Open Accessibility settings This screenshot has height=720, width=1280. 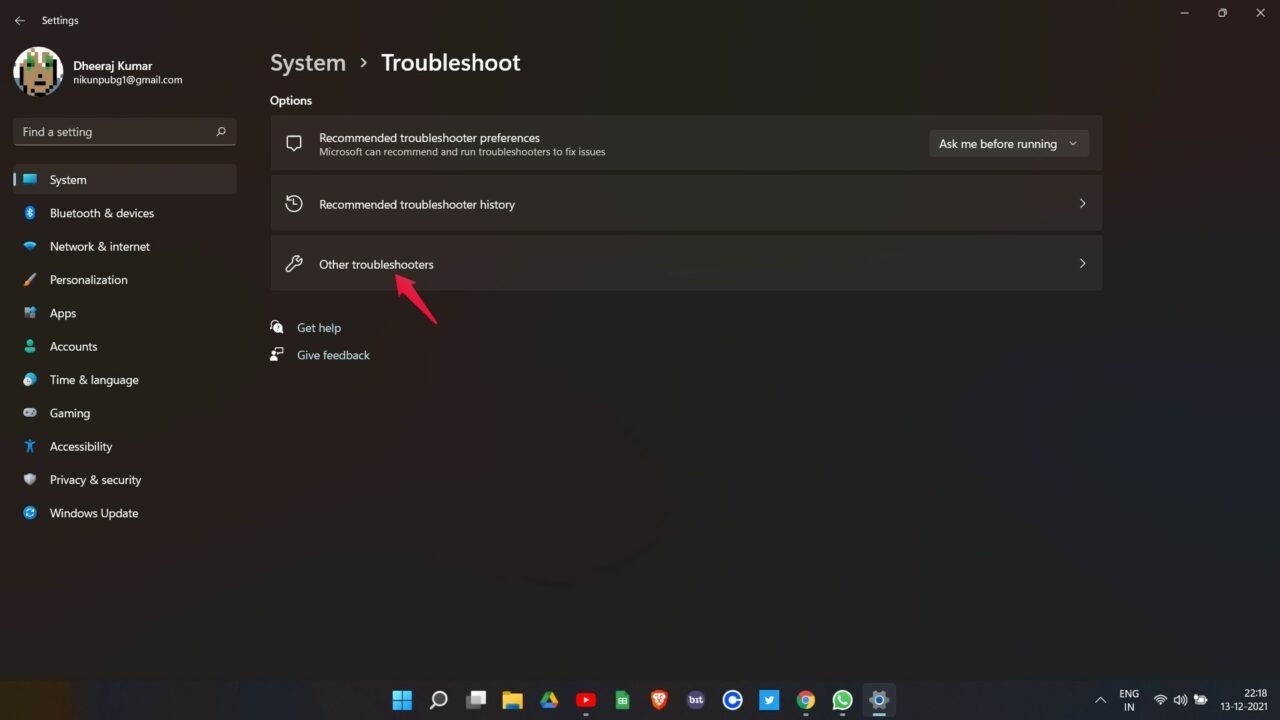pos(125,446)
